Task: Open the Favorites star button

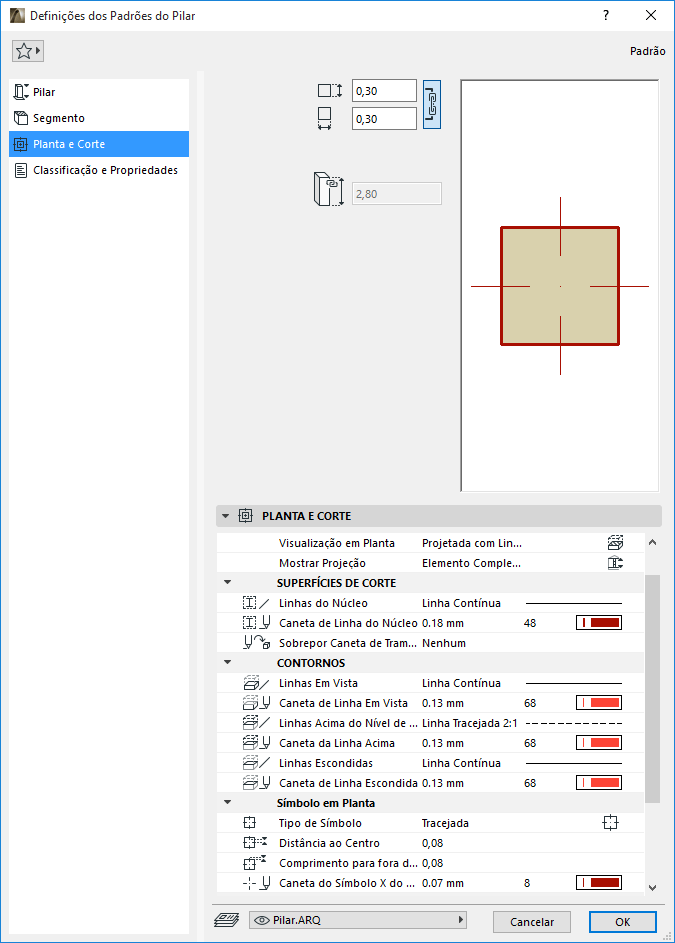Action: tap(28, 51)
